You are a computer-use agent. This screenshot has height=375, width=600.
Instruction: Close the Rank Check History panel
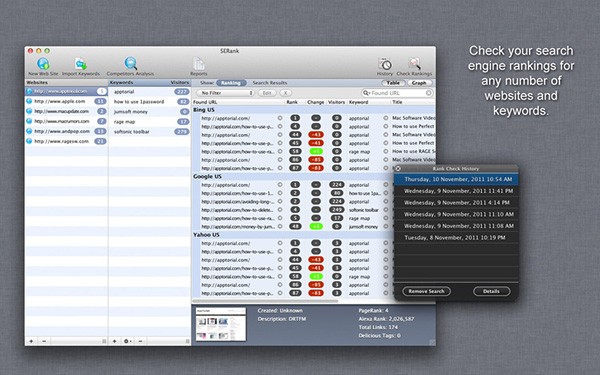[x=398, y=168]
